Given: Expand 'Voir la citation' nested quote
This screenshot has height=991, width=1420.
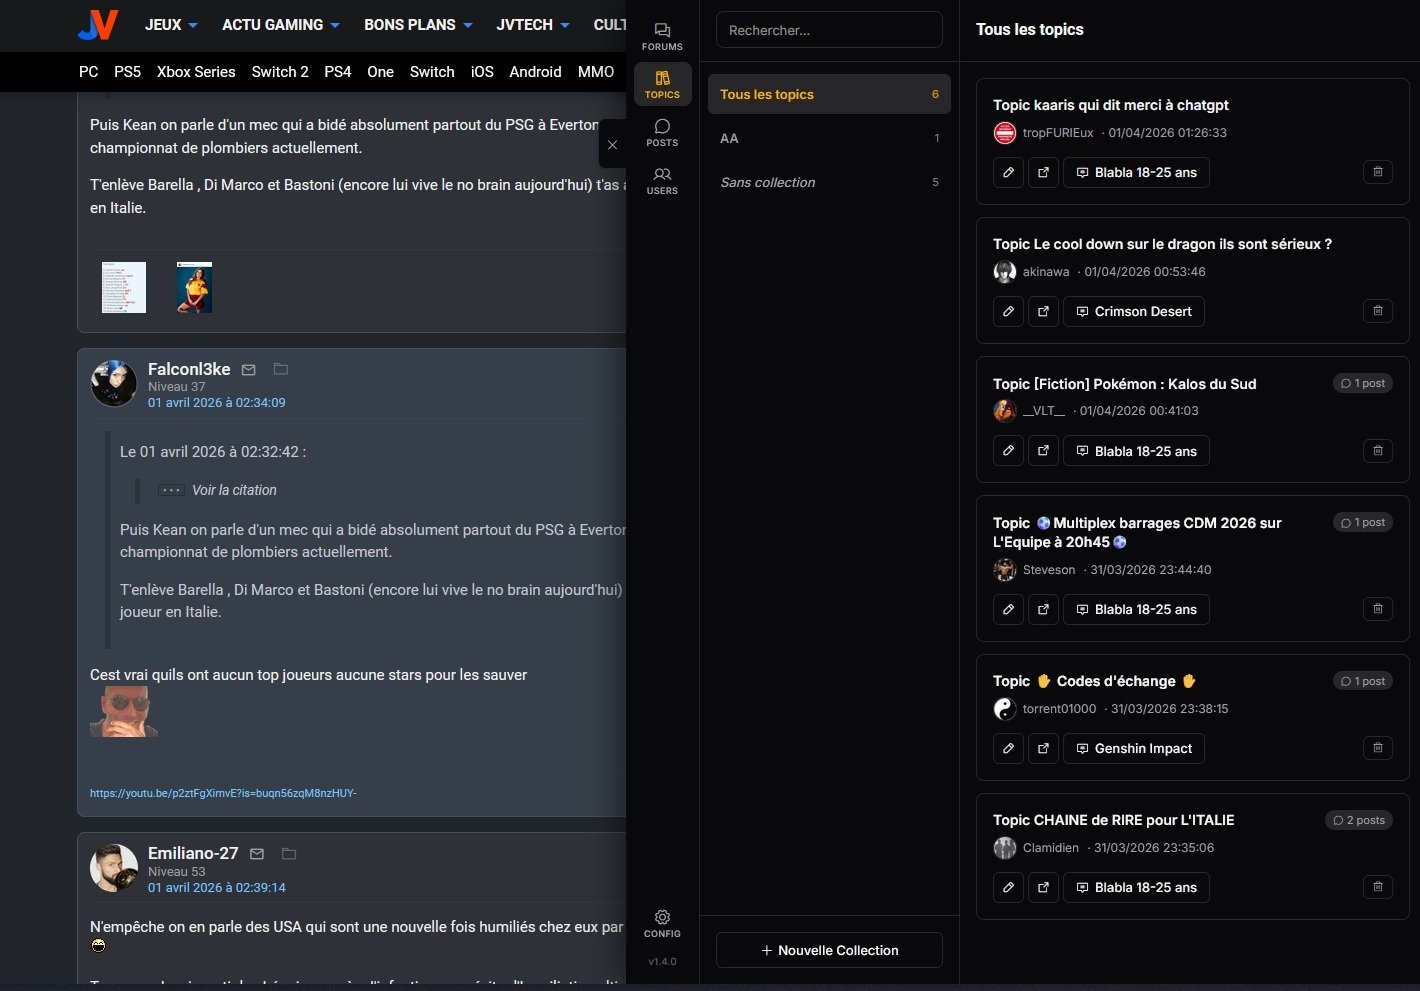Looking at the screenshot, I should (218, 490).
